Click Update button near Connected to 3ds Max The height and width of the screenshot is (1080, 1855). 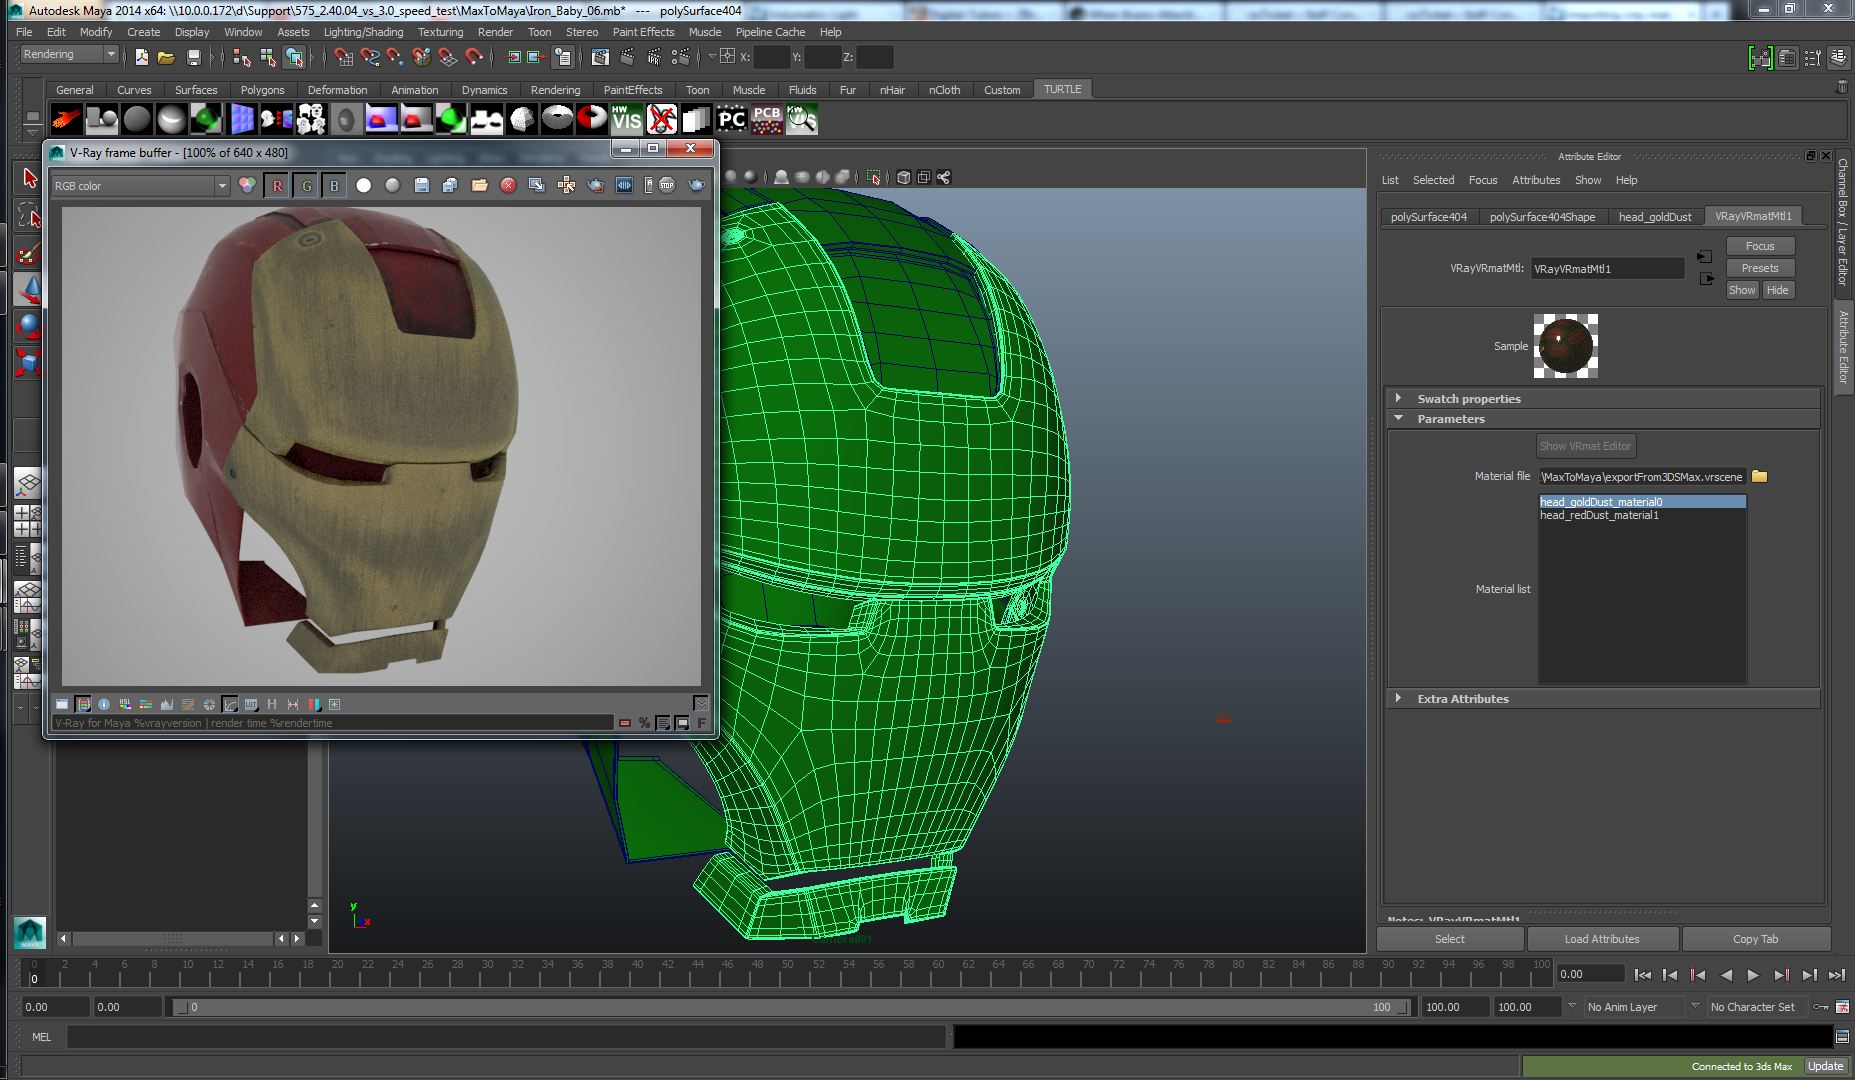1825,1066
